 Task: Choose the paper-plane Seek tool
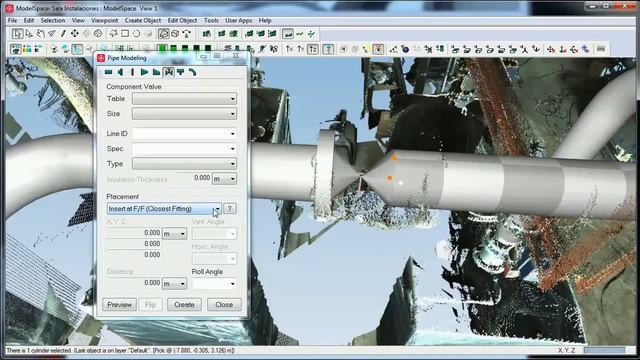tap(51, 34)
